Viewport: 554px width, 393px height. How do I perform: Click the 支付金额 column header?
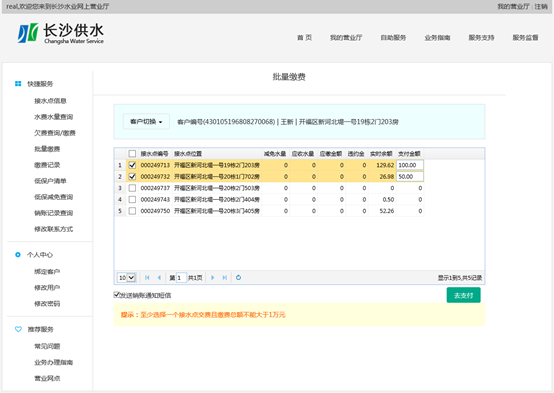(x=409, y=154)
